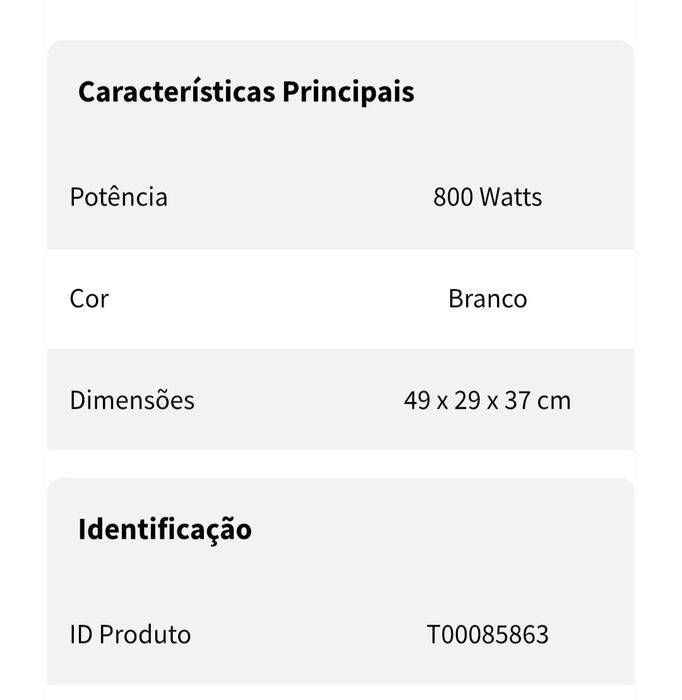
Task: Click the Identificação section heading
Action: [165, 529]
